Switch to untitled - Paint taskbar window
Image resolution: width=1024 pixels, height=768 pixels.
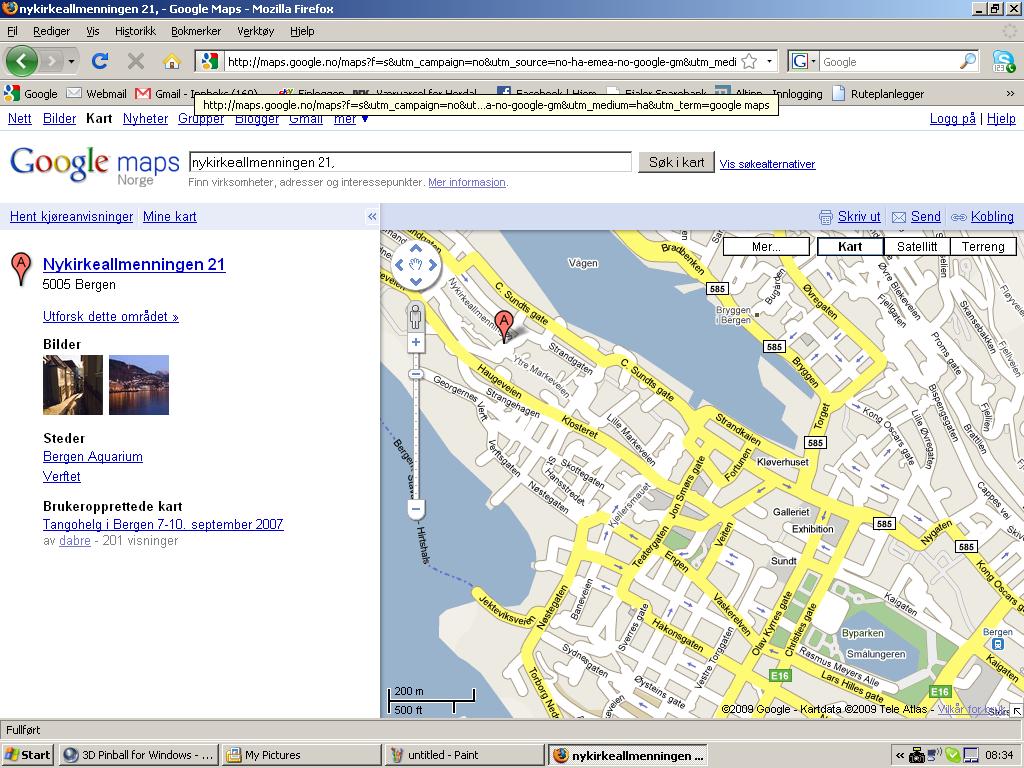[x=464, y=755]
